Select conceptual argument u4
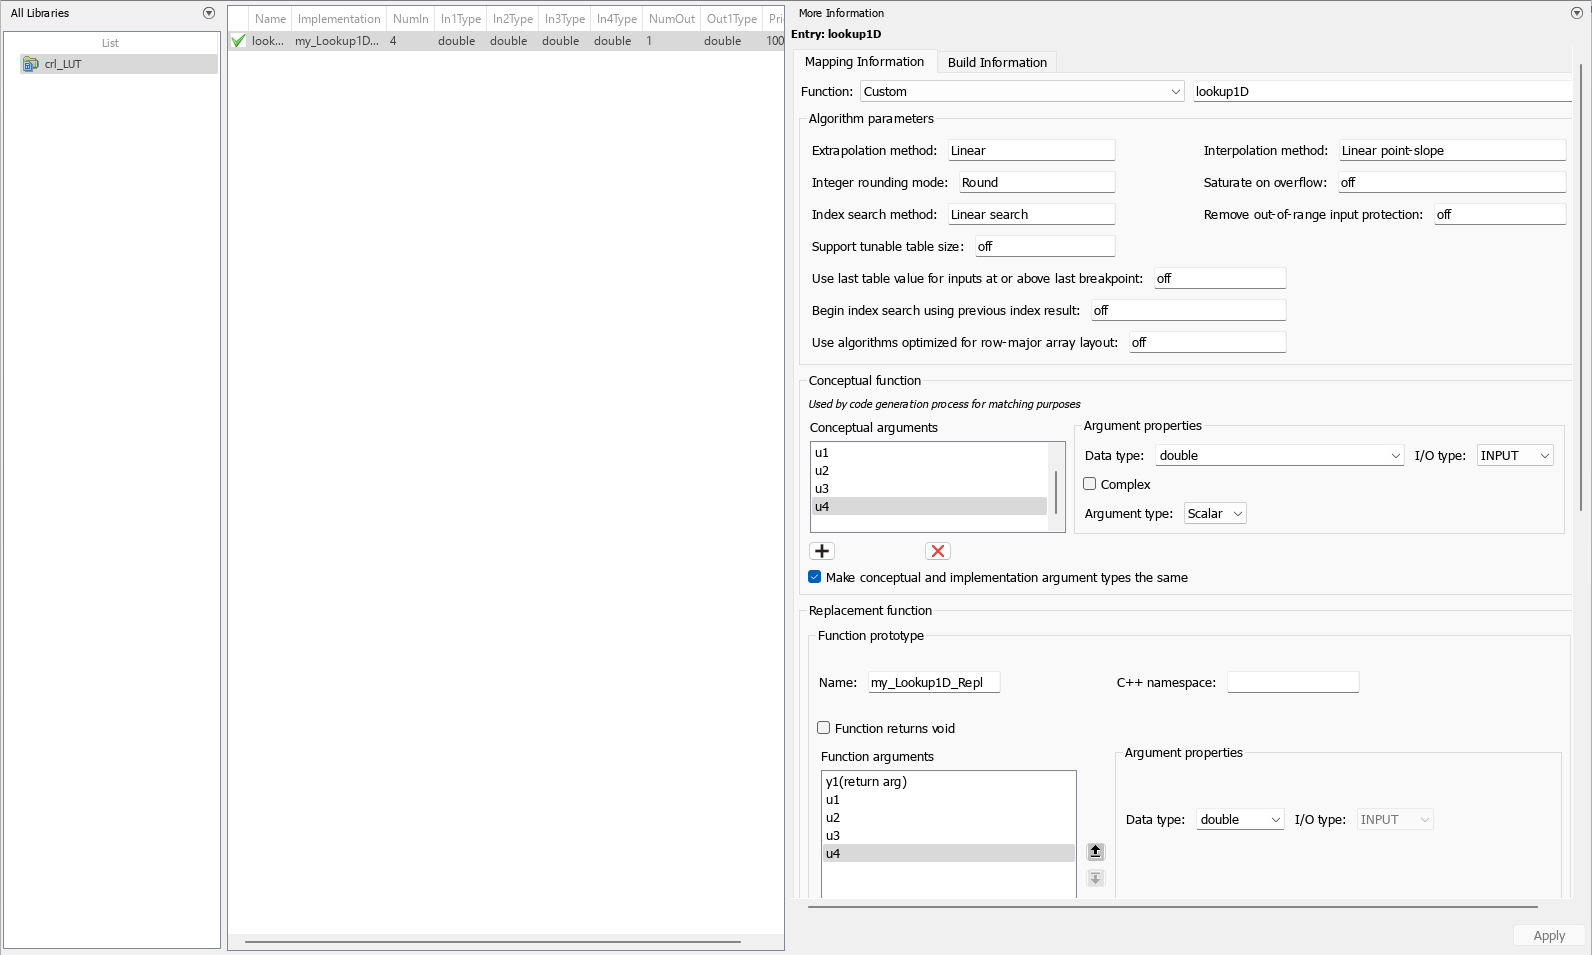The image size is (1592, 955). [x=929, y=507]
